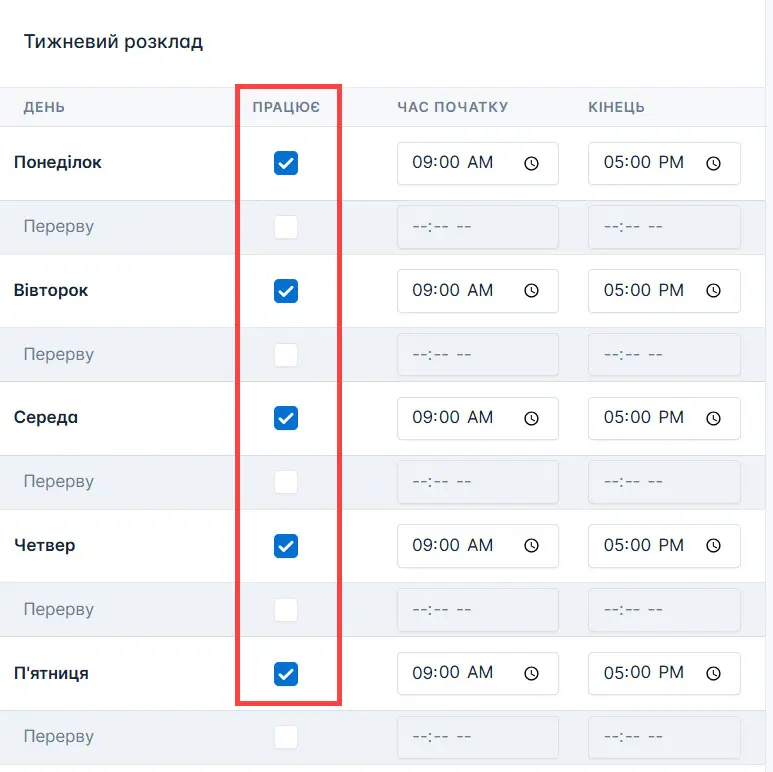Click the Вівторок break end time field

click(x=664, y=355)
